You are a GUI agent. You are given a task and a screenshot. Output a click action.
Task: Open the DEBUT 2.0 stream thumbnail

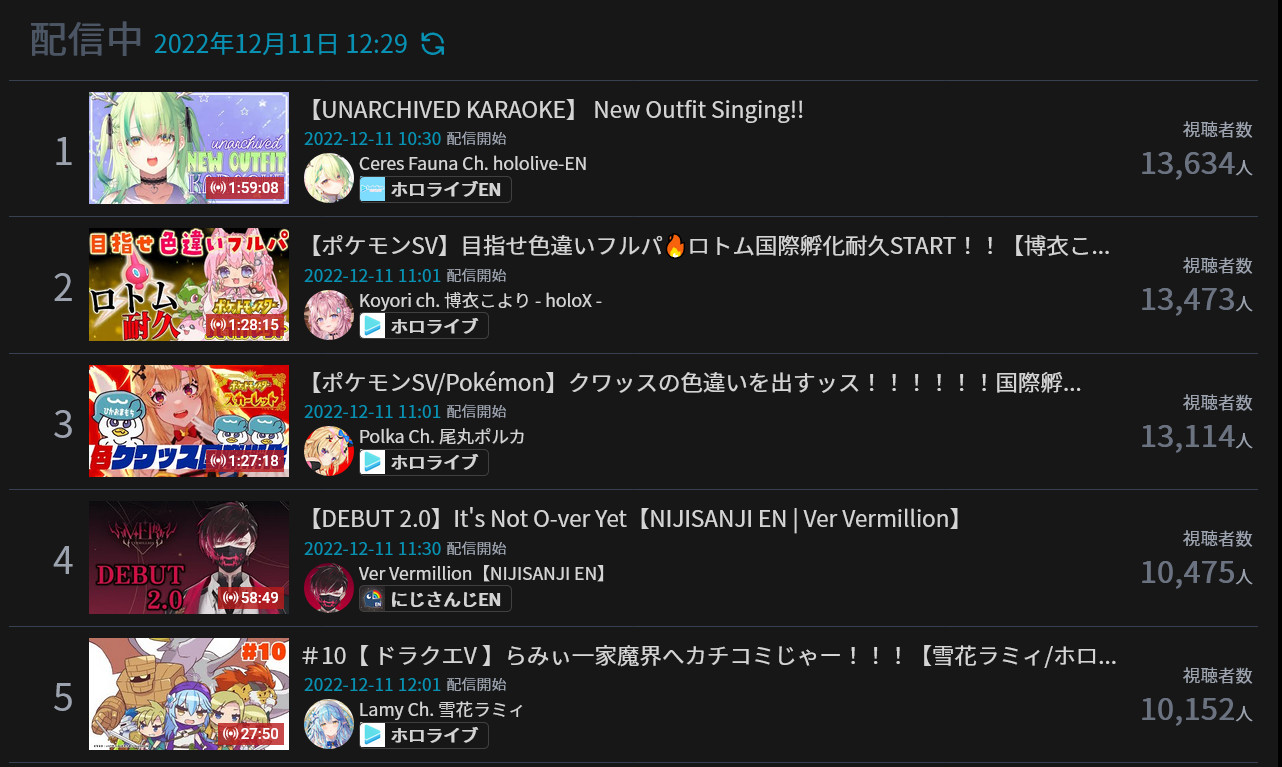[x=189, y=557]
